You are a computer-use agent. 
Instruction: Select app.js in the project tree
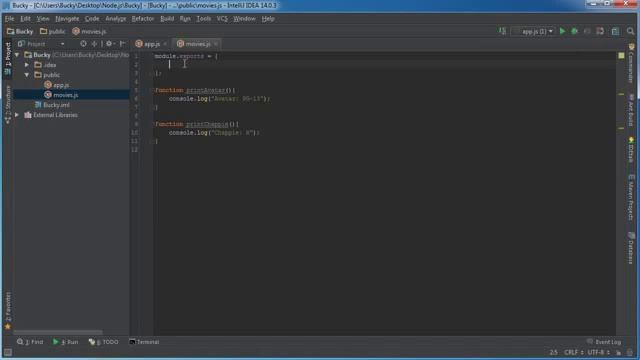[61, 85]
